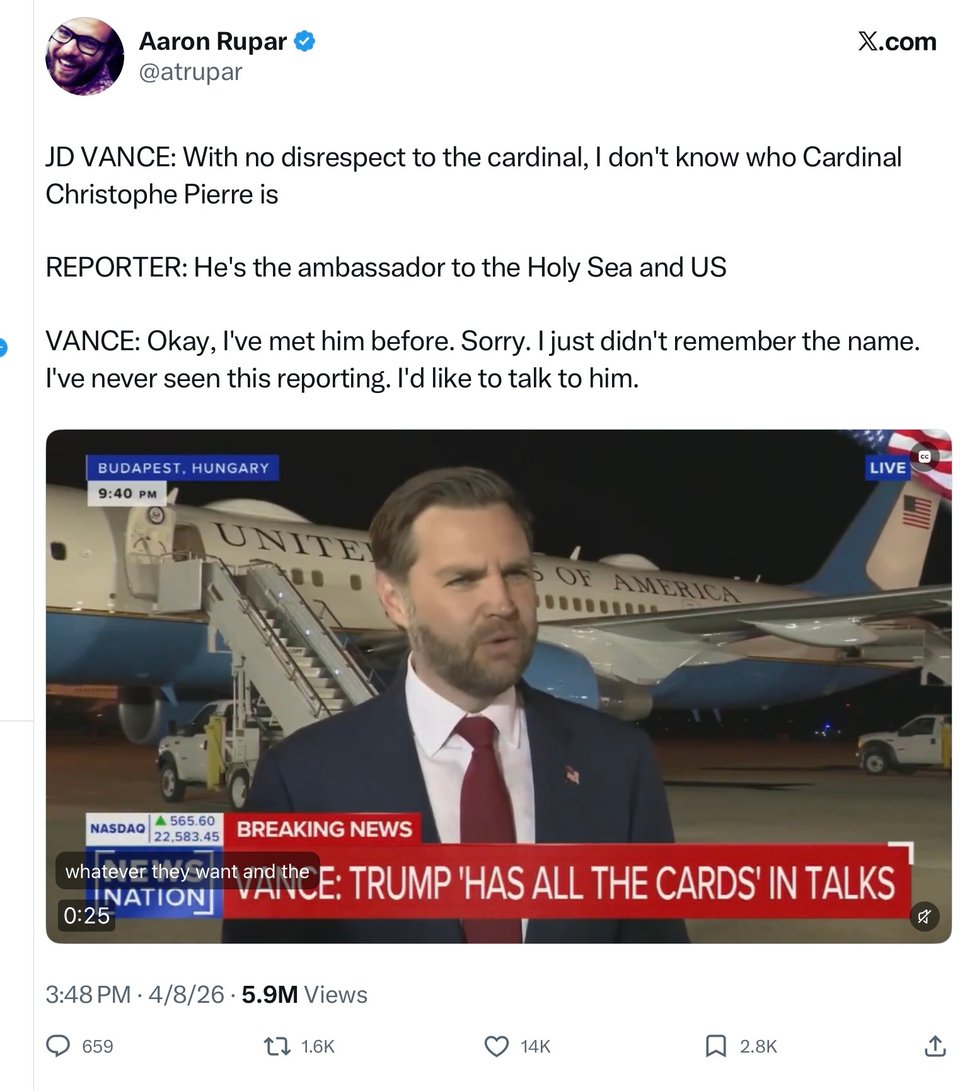Viewport: 960px width, 1091px height.
Task: Play the JD Vance video
Action: [x=498, y=686]
